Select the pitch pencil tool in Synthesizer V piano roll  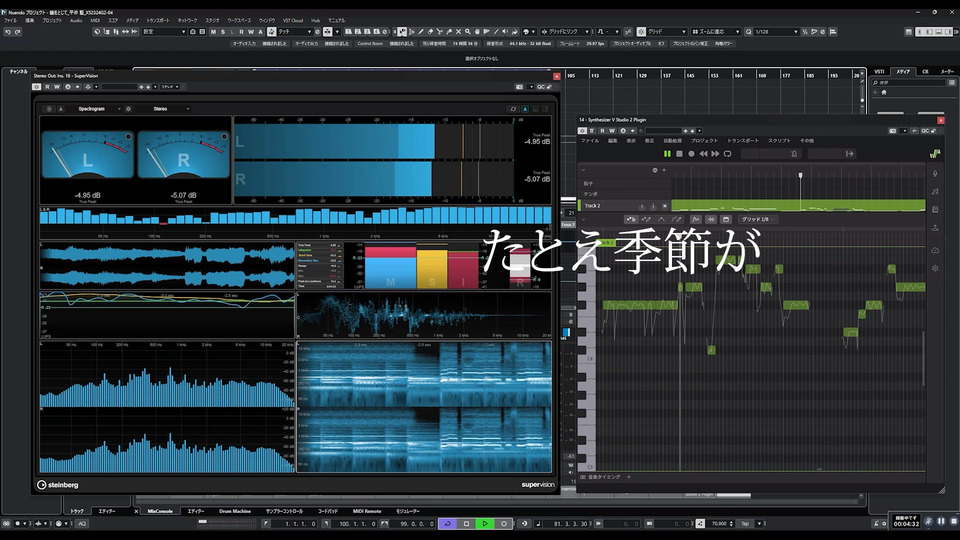[x=675, y=219]
